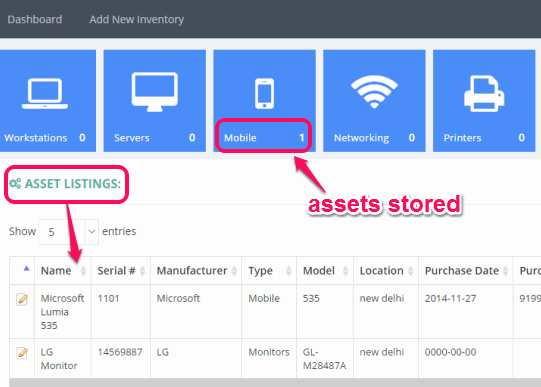Open the Workstations category label
This screenshot has width=541, height=387.
[36, 138]
